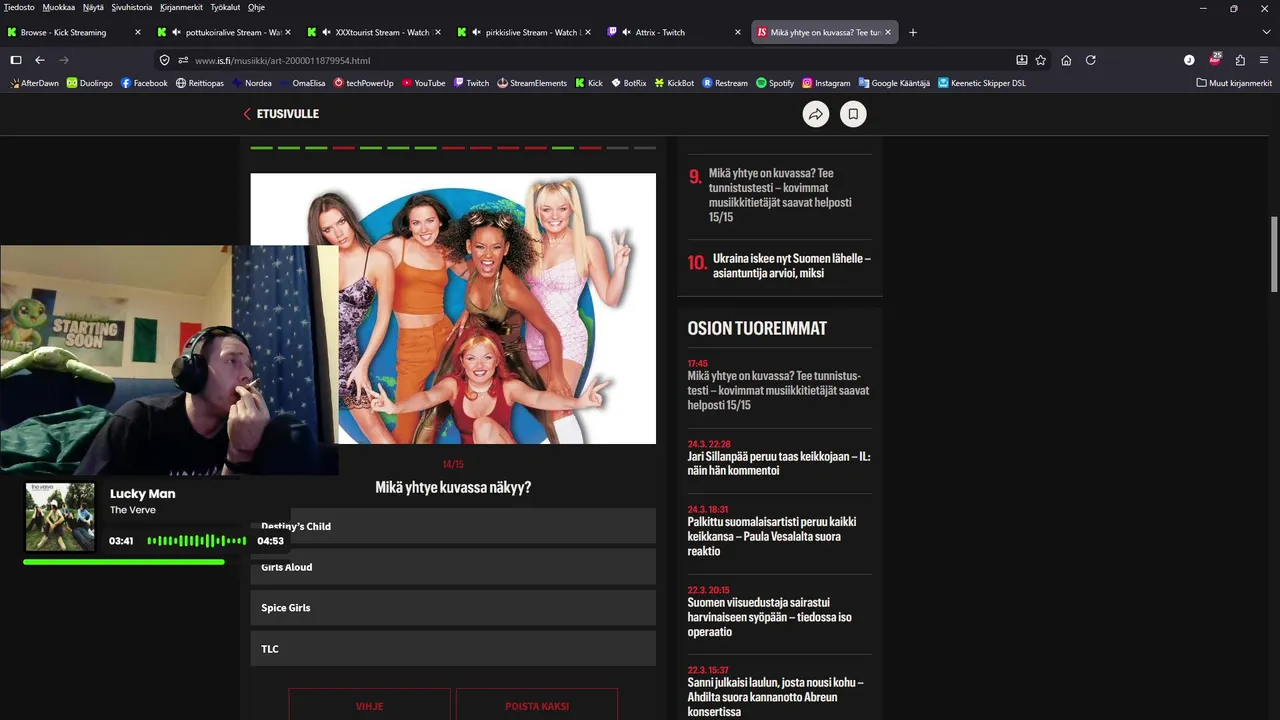Mute audio on XXXtourist tab
Image resolution: width=1280 pixels, height=720 pixels.
326,32
